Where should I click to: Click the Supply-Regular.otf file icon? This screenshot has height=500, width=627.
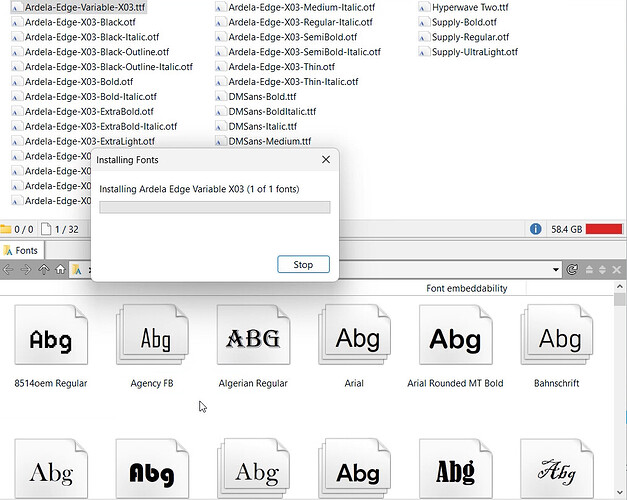click(423, 37)
